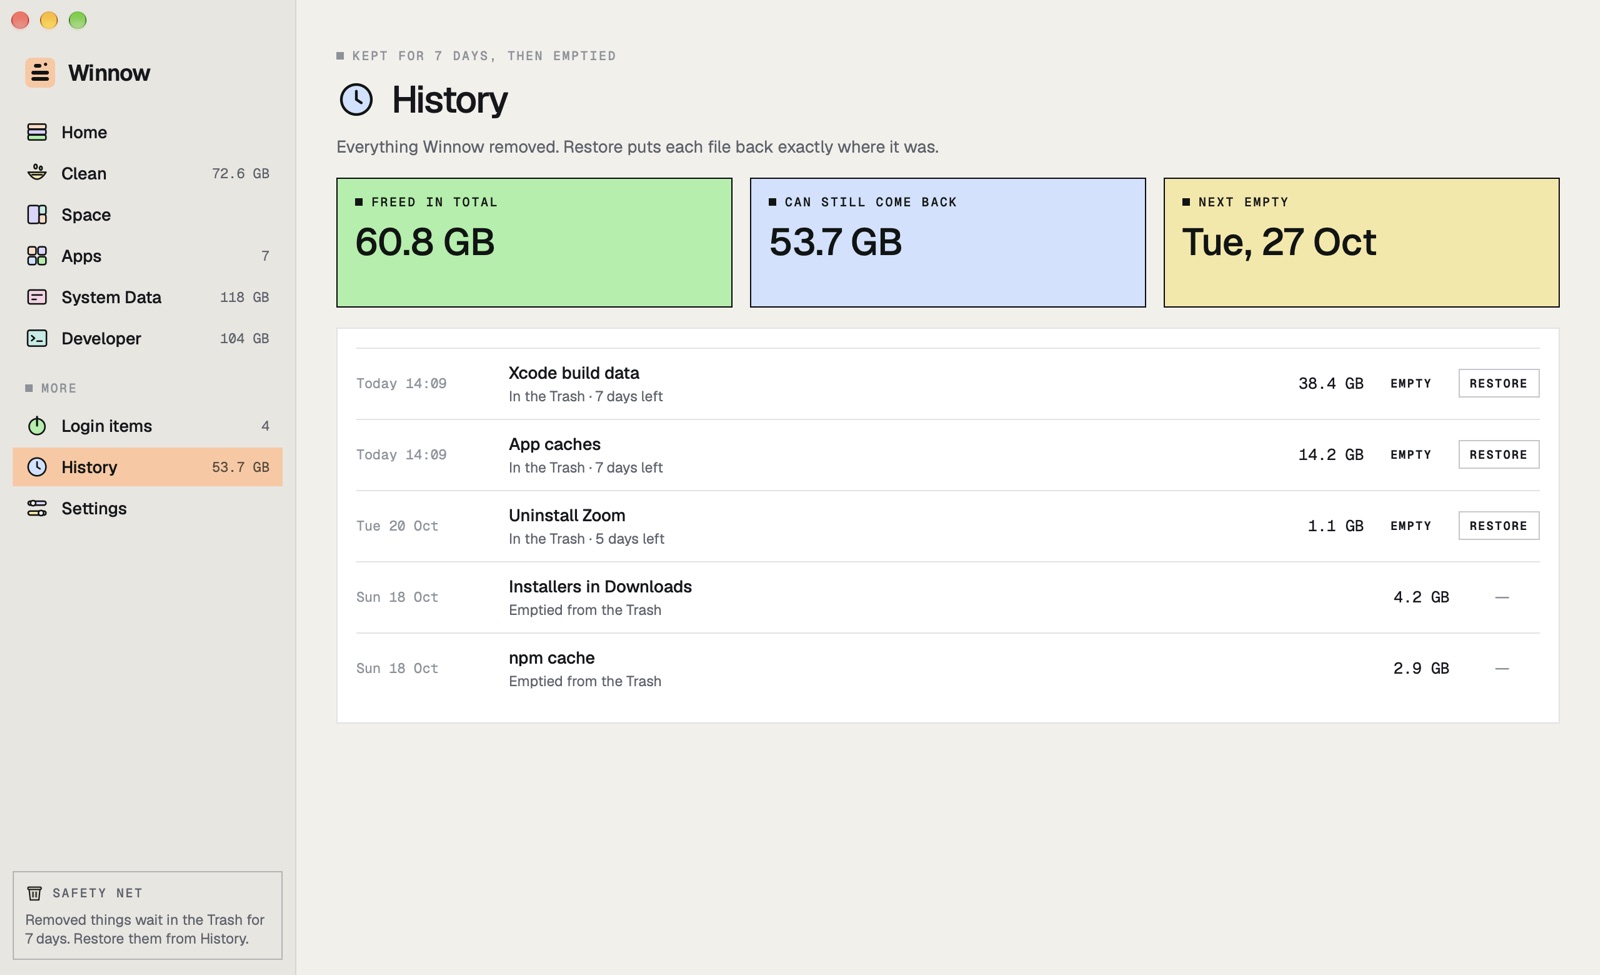Click the Login items power icon

(x=37, y=426)
